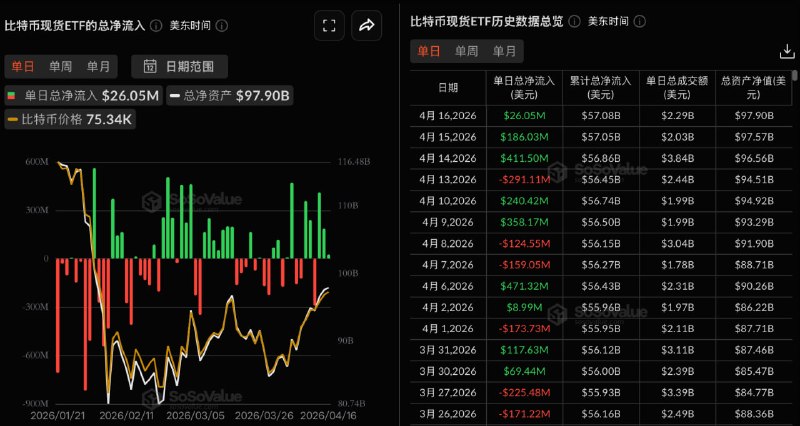The height and width of the screenshot is (426, 800).
Task: Click the 单日总成交额 (美元) column header
Action: click(x=677, y=88)
